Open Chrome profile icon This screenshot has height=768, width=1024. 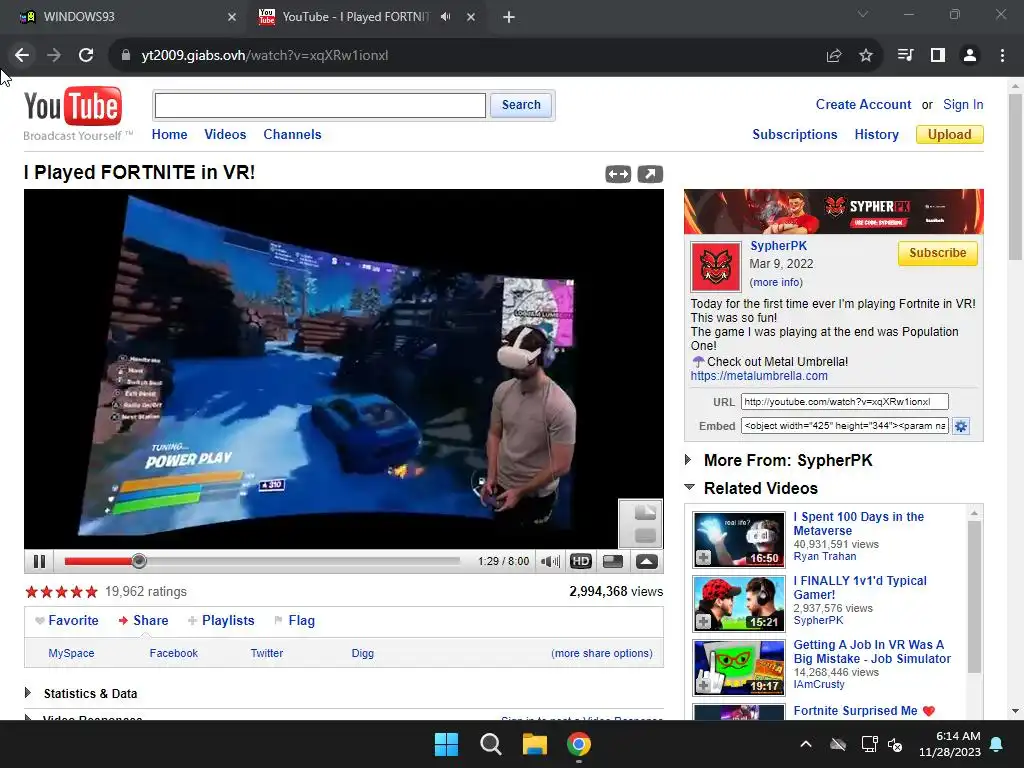pyautogui.click(x=970, y=56)
